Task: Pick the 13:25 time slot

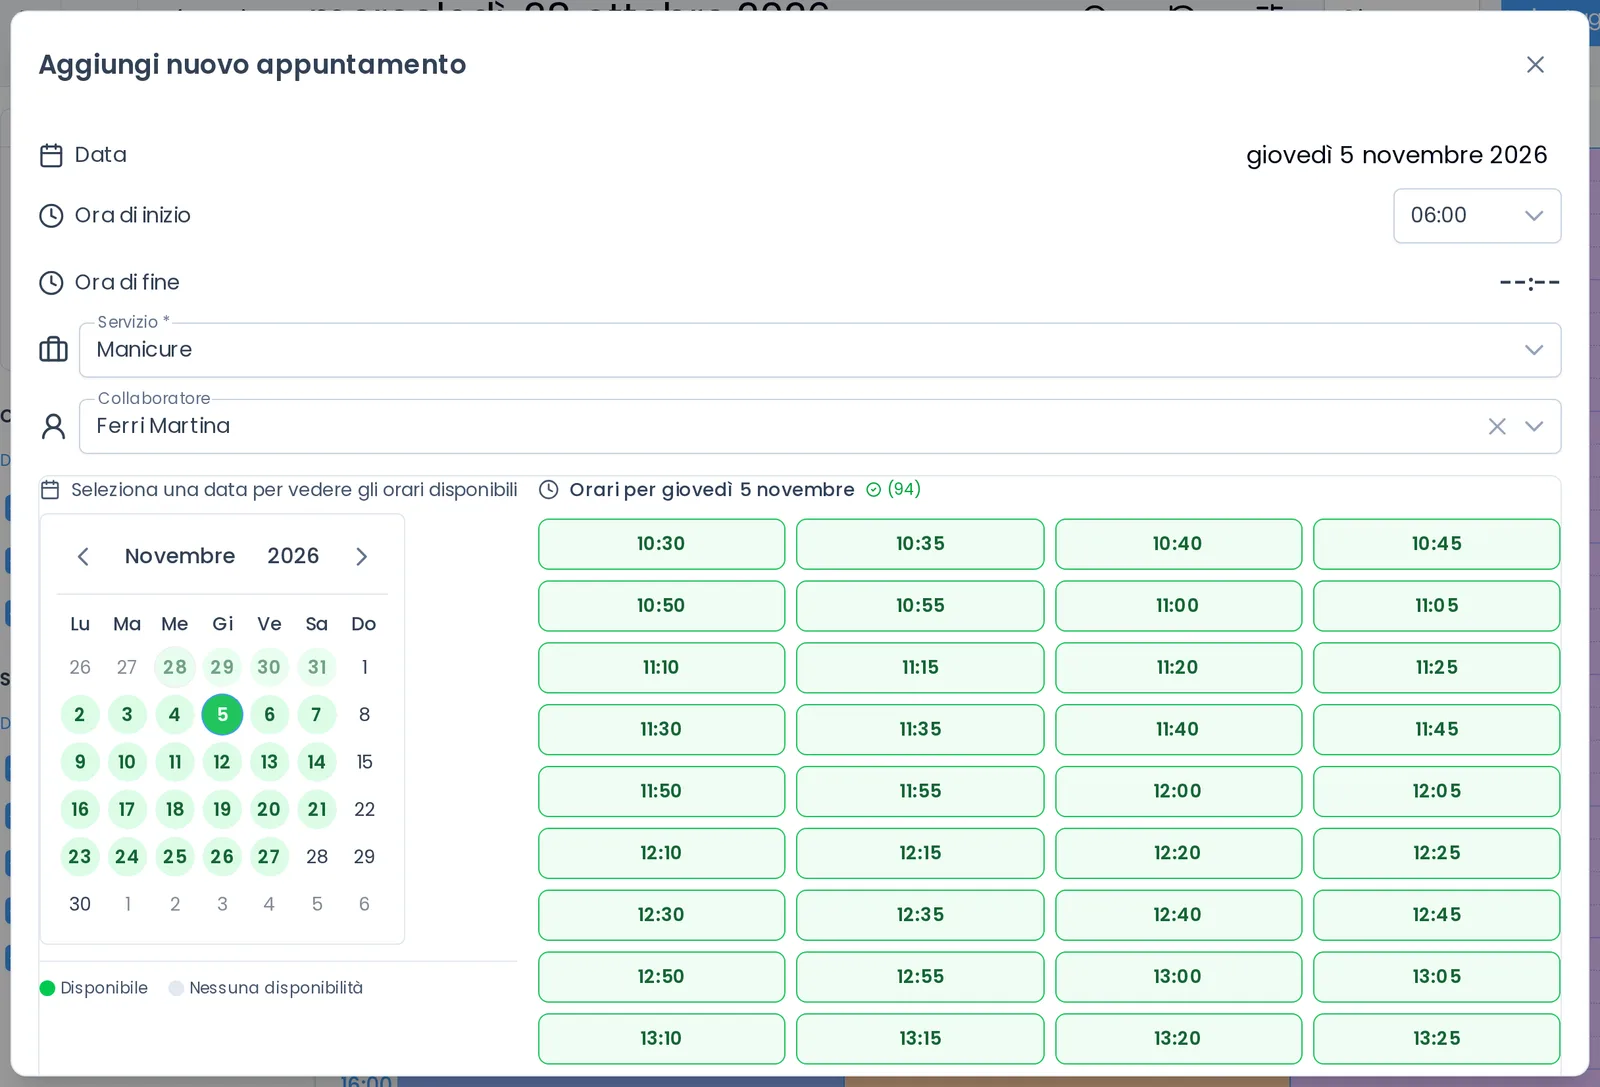Action: point(1436,1039)
